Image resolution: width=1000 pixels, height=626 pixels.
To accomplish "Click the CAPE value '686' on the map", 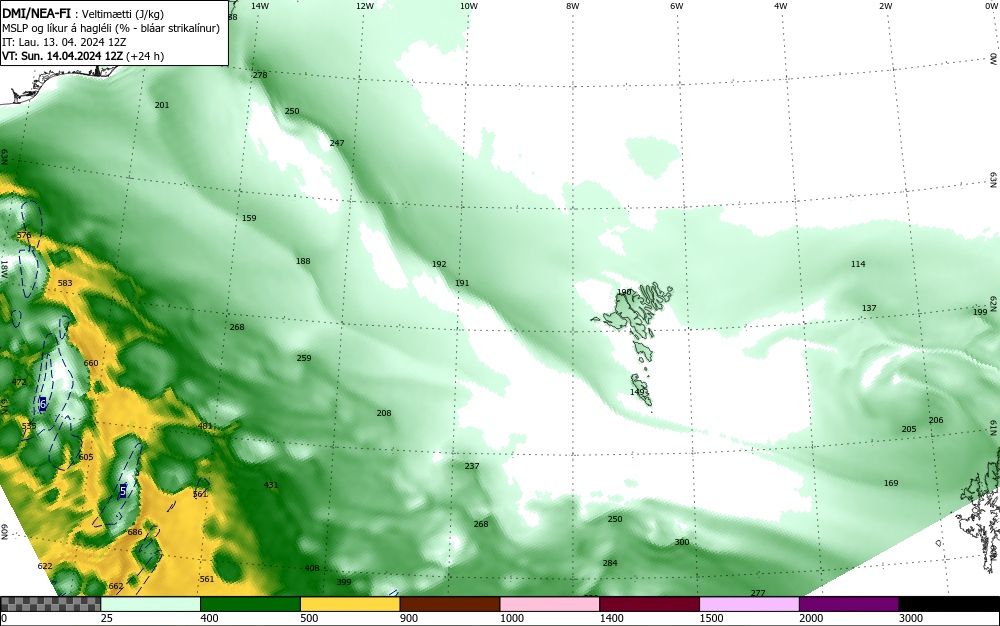I will point(135,532).
